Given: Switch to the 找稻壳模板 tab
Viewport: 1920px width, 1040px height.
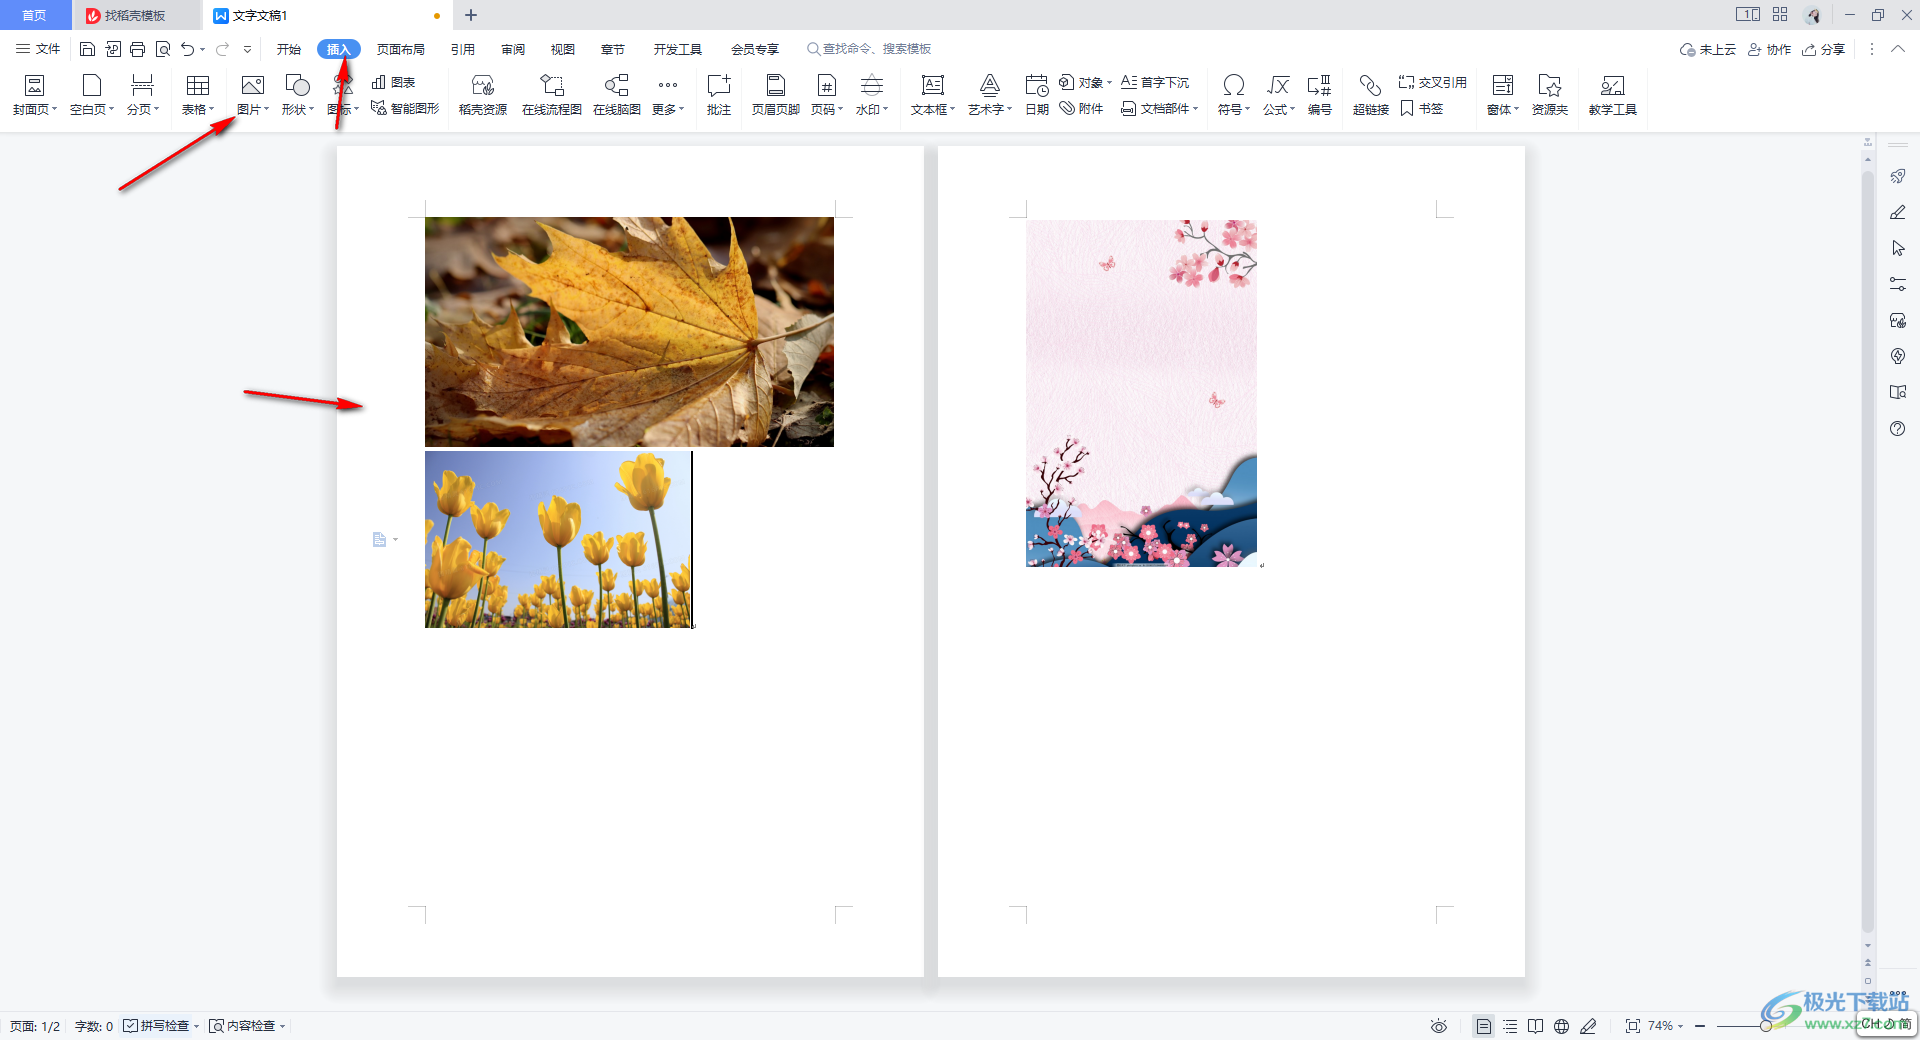Looking at the screenshot, I should tap(136, 15).
